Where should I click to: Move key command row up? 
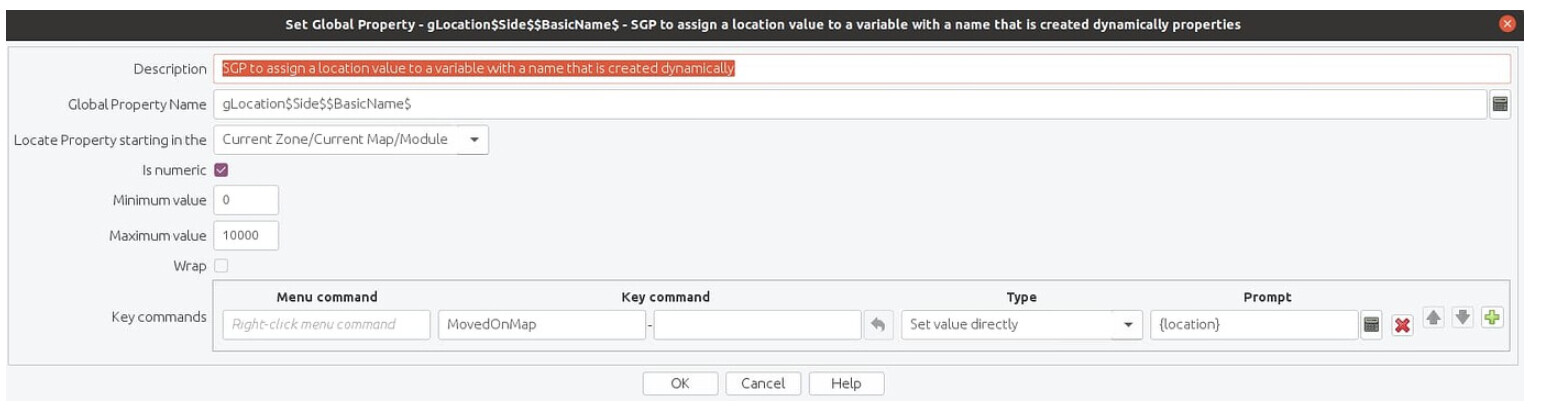pyautogui.click(x=1433, y=319)
